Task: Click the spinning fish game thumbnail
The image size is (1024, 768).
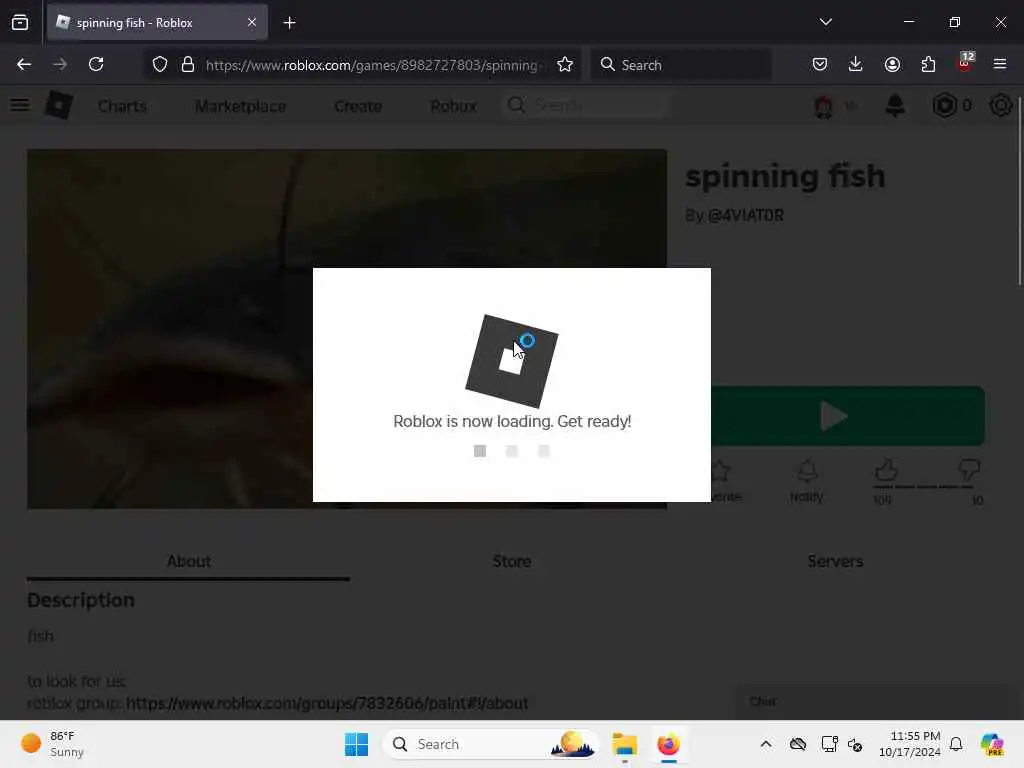Action: point(170,328)
